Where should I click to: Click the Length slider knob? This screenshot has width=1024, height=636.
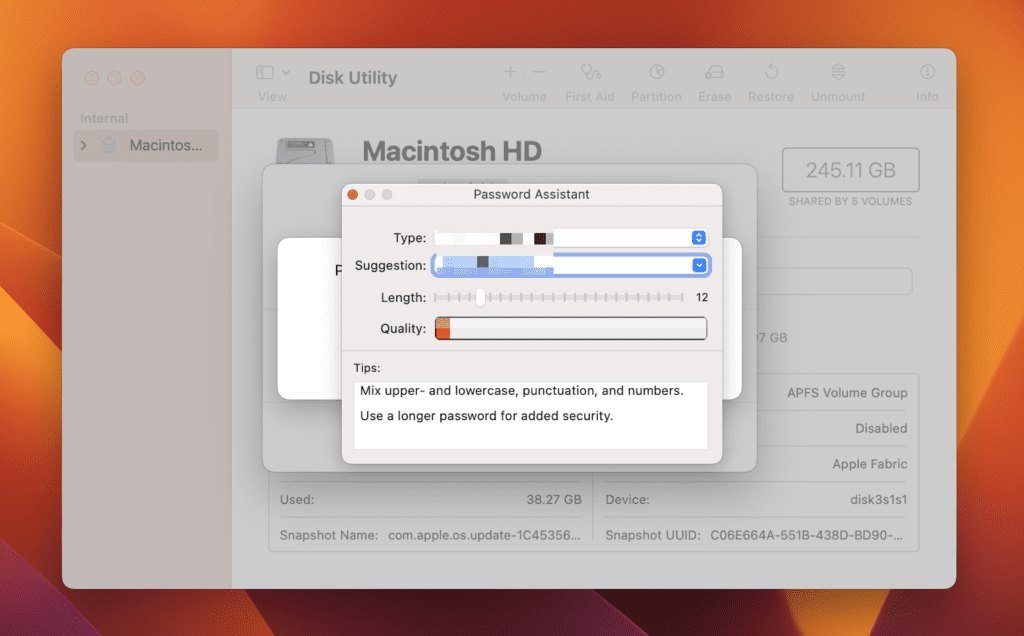tap(480, 297)
